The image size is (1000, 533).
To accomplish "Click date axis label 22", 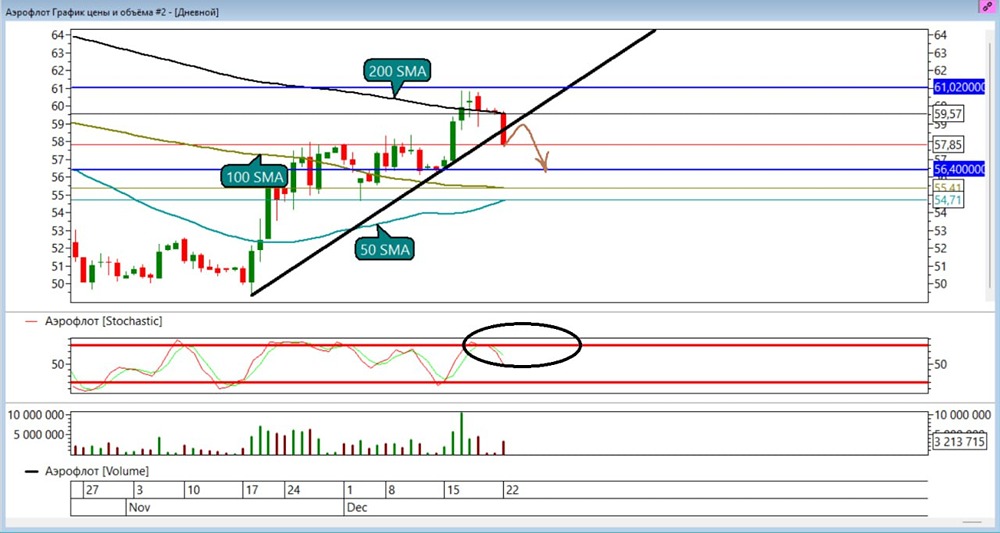I will [511, 490].
